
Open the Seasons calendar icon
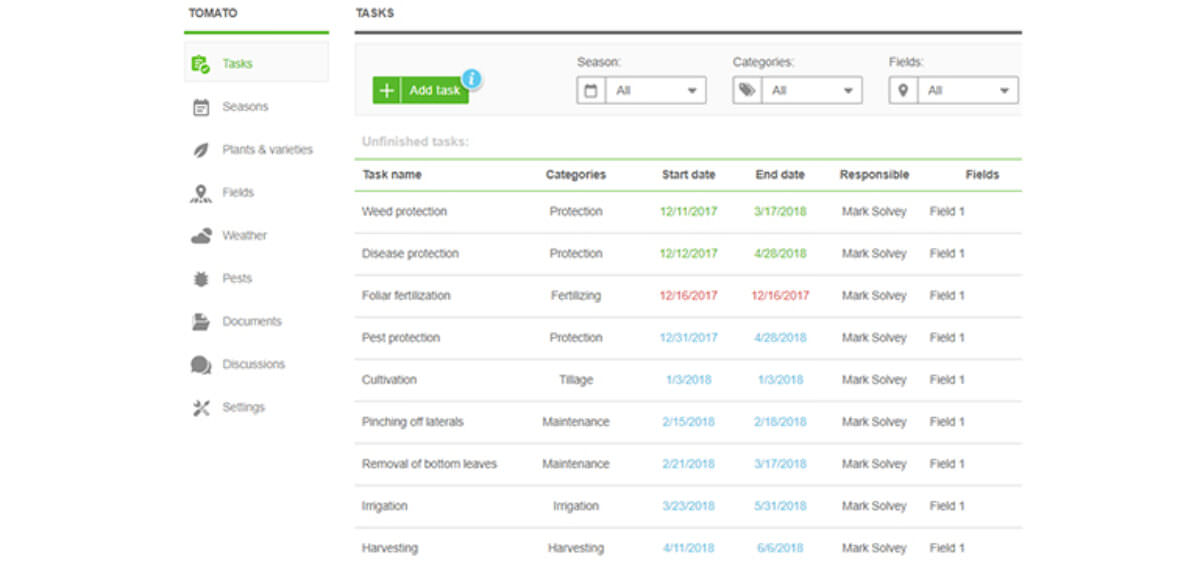[201, 107]
